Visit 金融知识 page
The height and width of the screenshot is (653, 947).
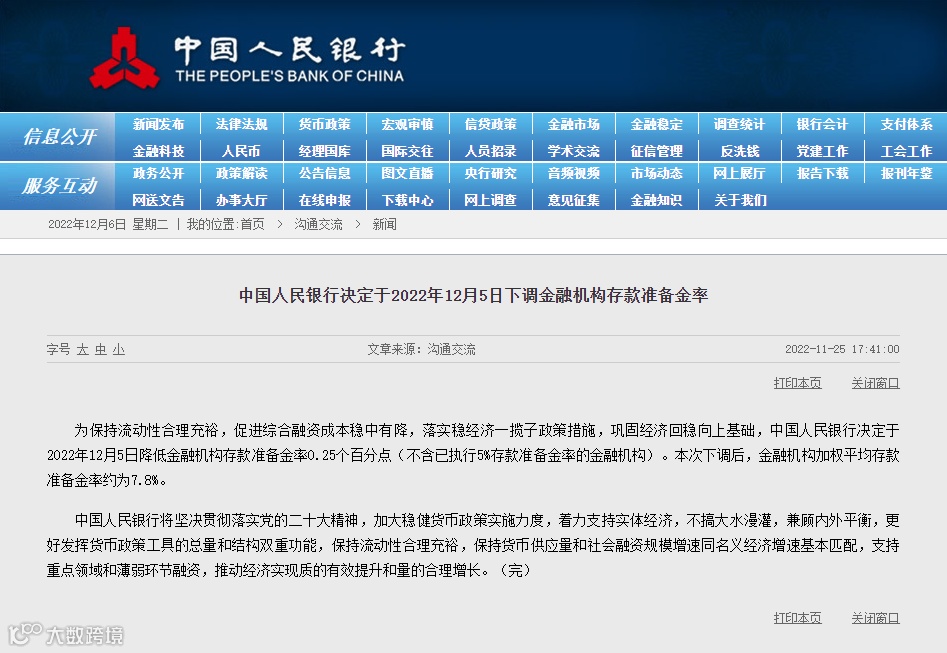coord(656,200)
